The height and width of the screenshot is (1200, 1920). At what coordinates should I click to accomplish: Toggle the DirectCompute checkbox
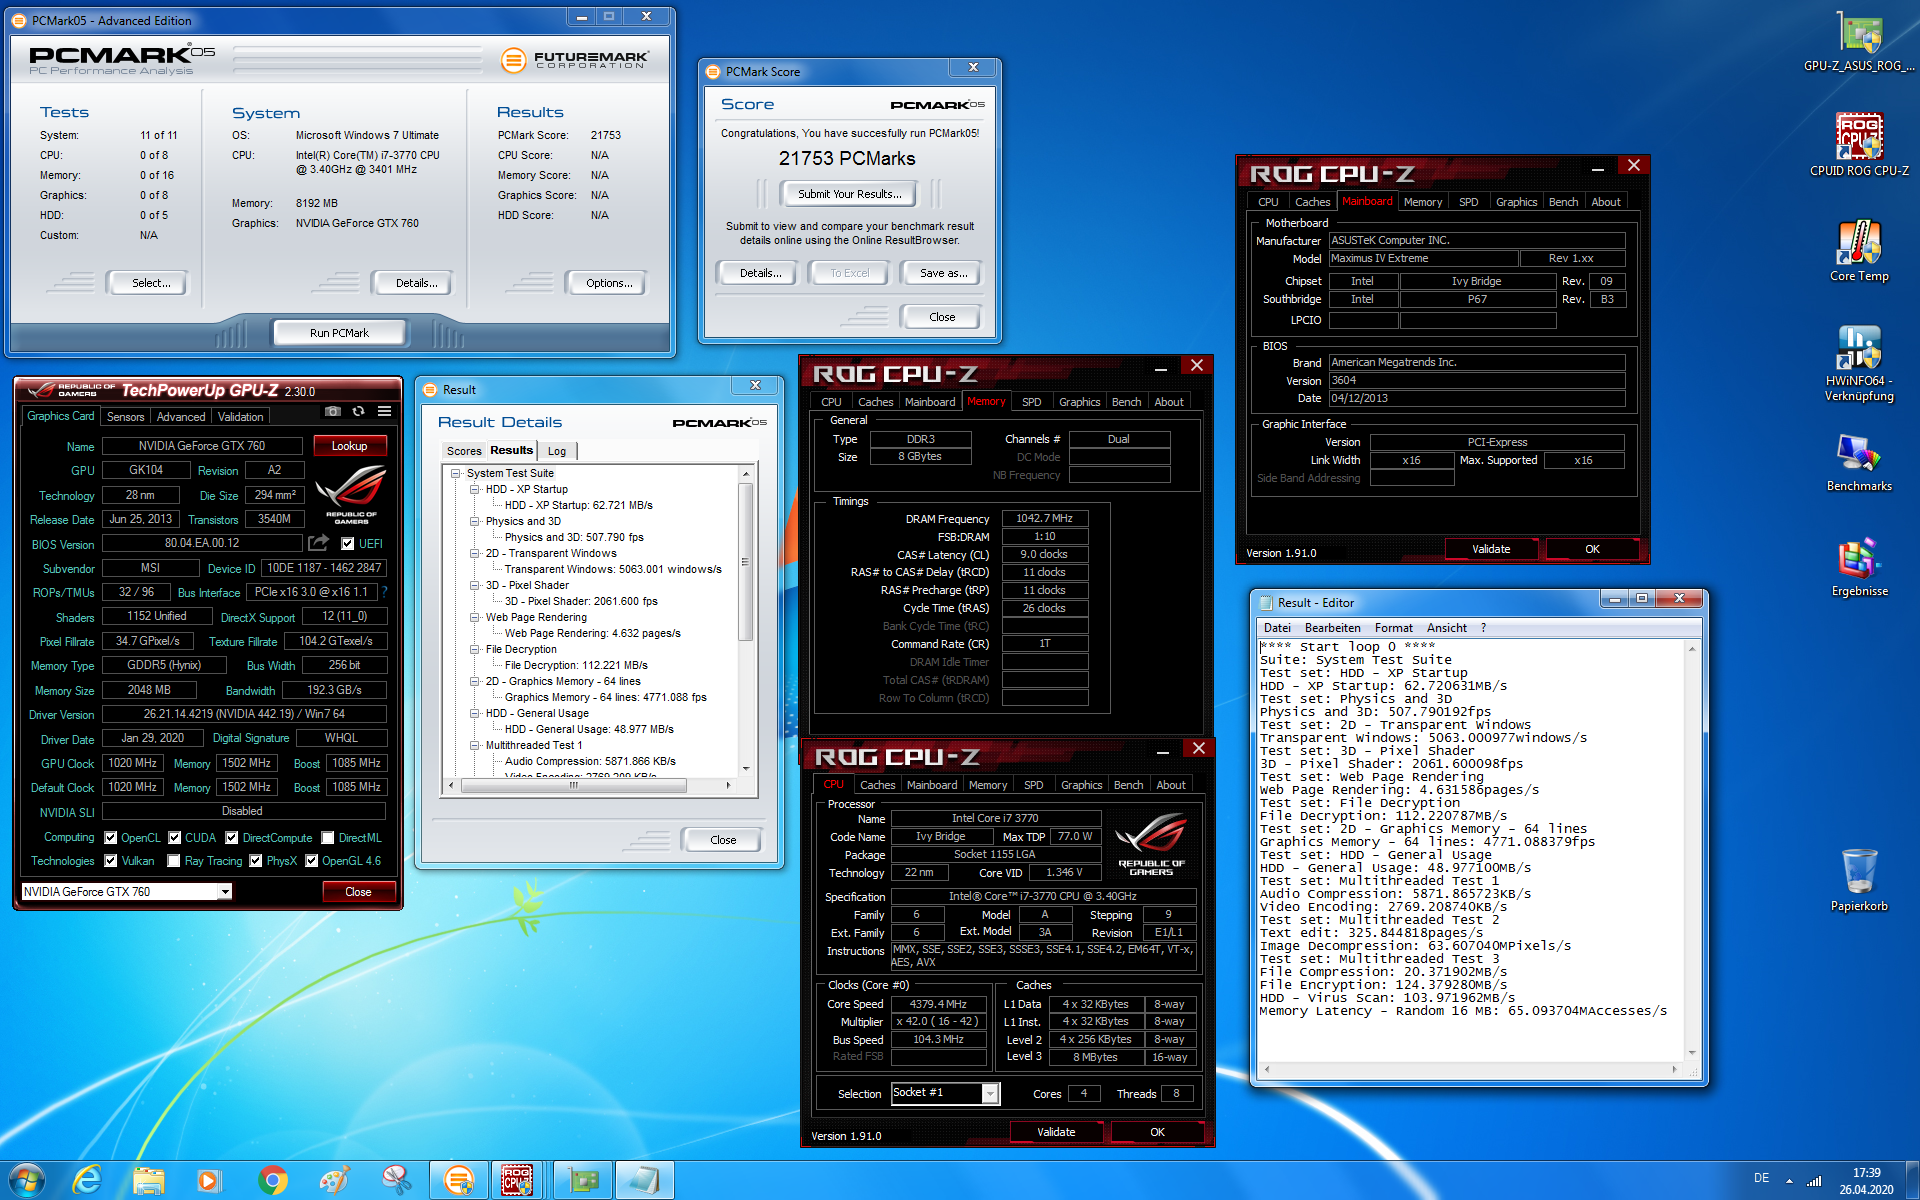tap(232, 838)
